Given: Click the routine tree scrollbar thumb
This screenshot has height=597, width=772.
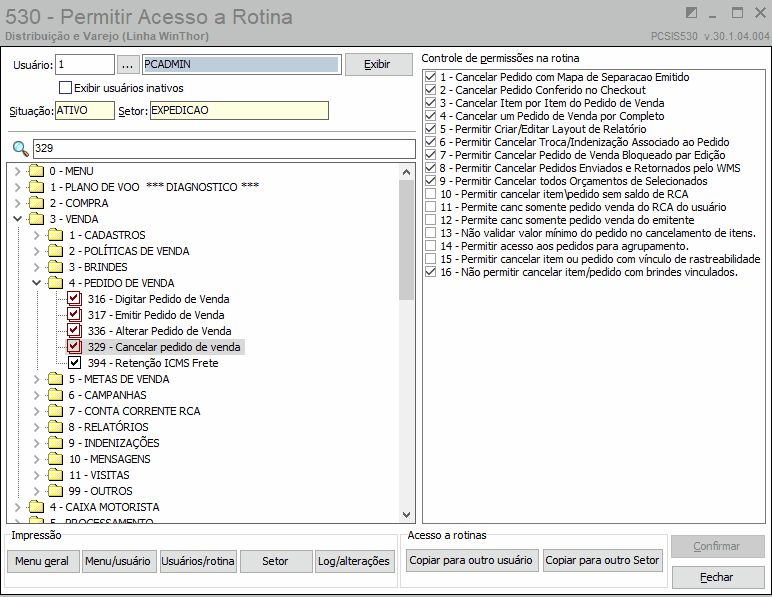Looking at the screenshot, I should coord(406,240).
